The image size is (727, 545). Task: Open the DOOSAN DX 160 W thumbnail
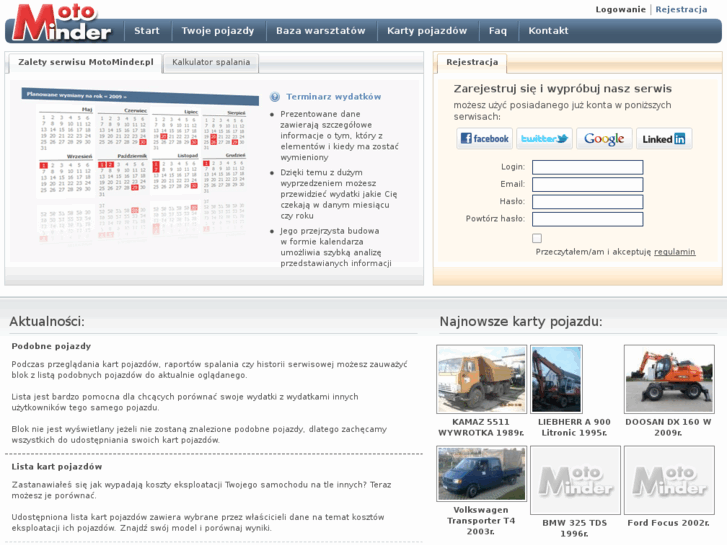669,379
